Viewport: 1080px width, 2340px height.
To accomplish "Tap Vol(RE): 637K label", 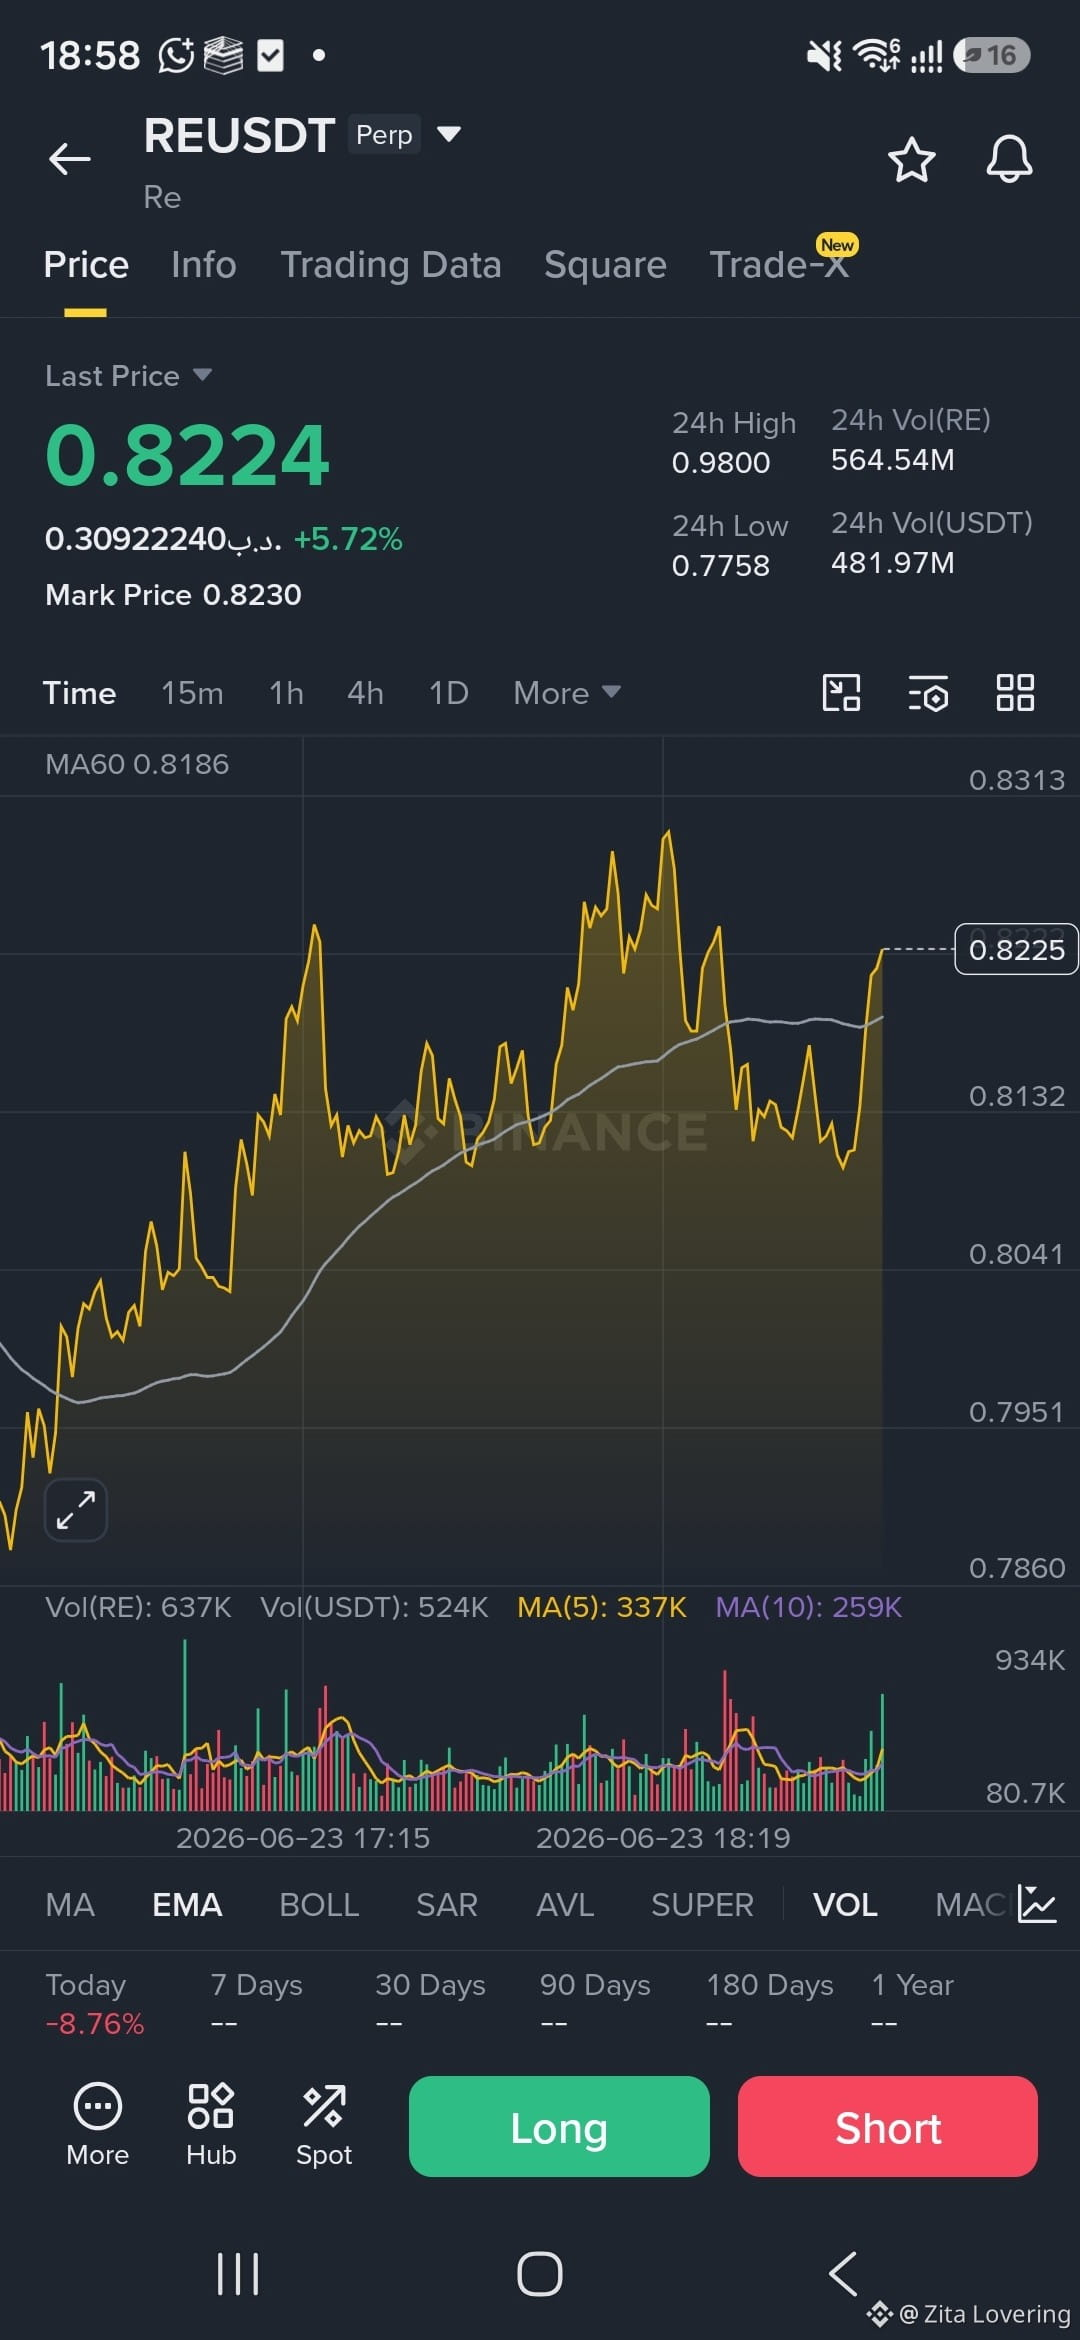I will pyautogui.click(x=138, y=1607).
